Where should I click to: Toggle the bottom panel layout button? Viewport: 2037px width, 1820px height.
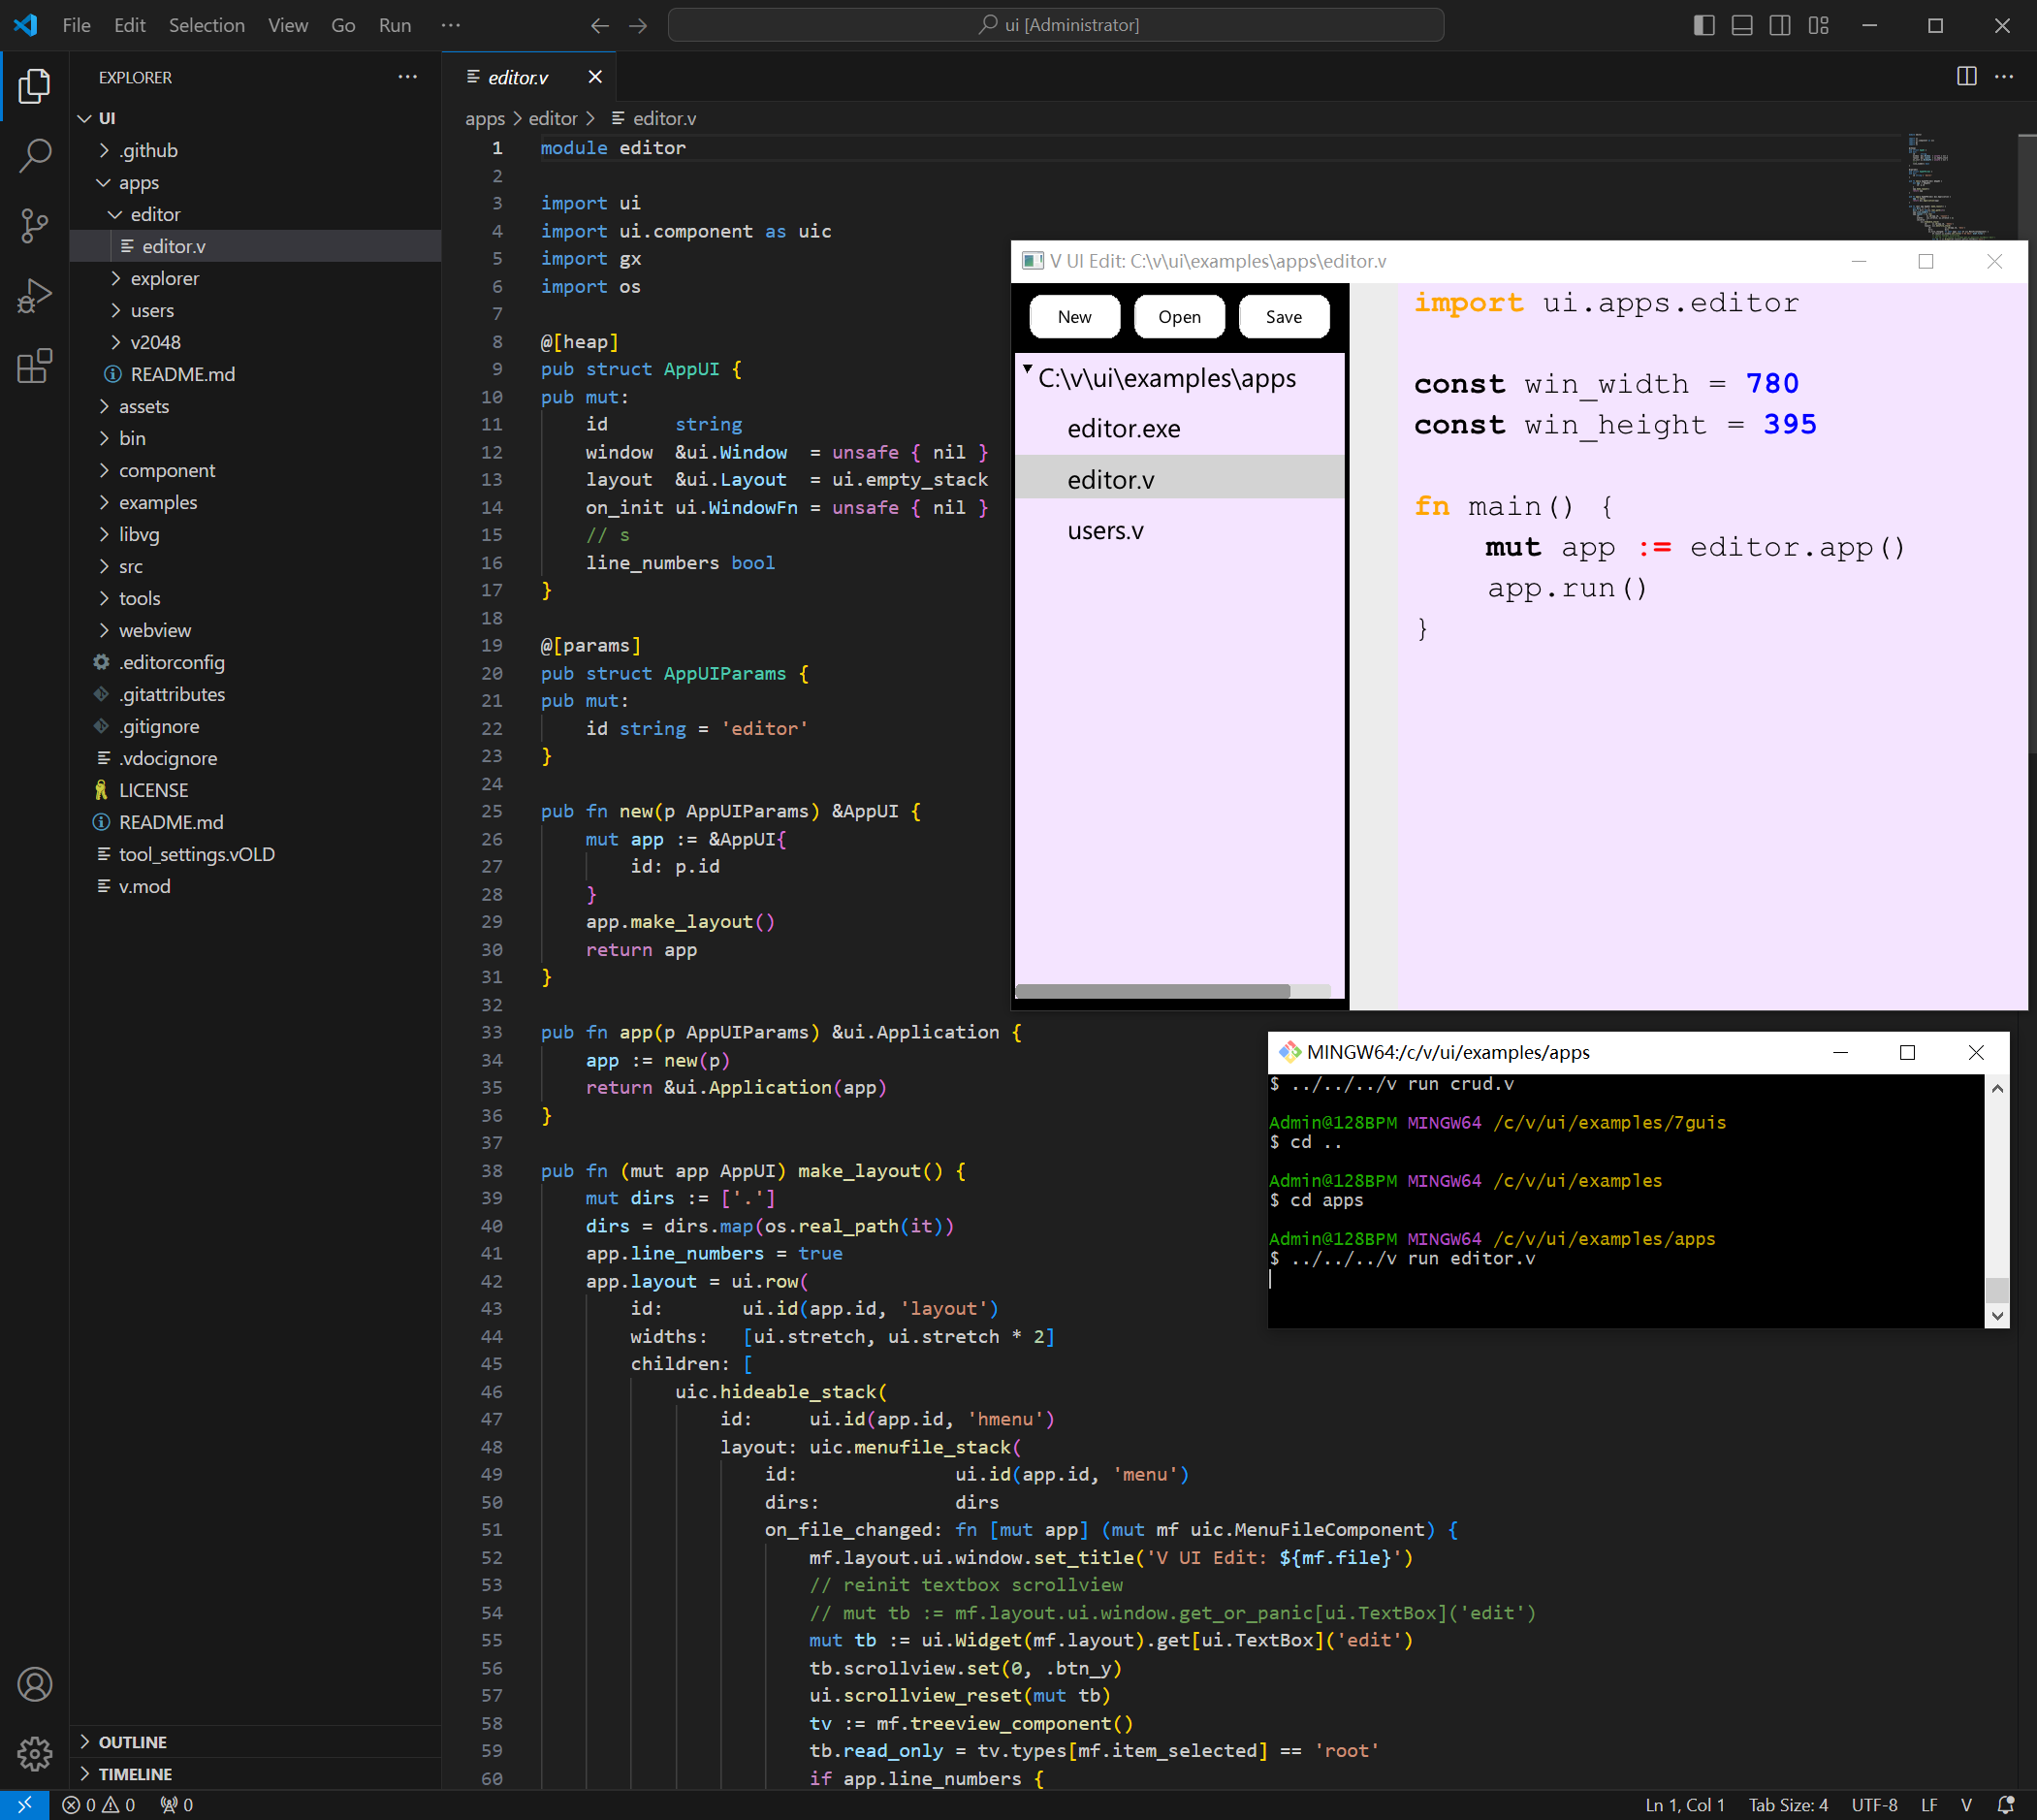click(1742, 25)
